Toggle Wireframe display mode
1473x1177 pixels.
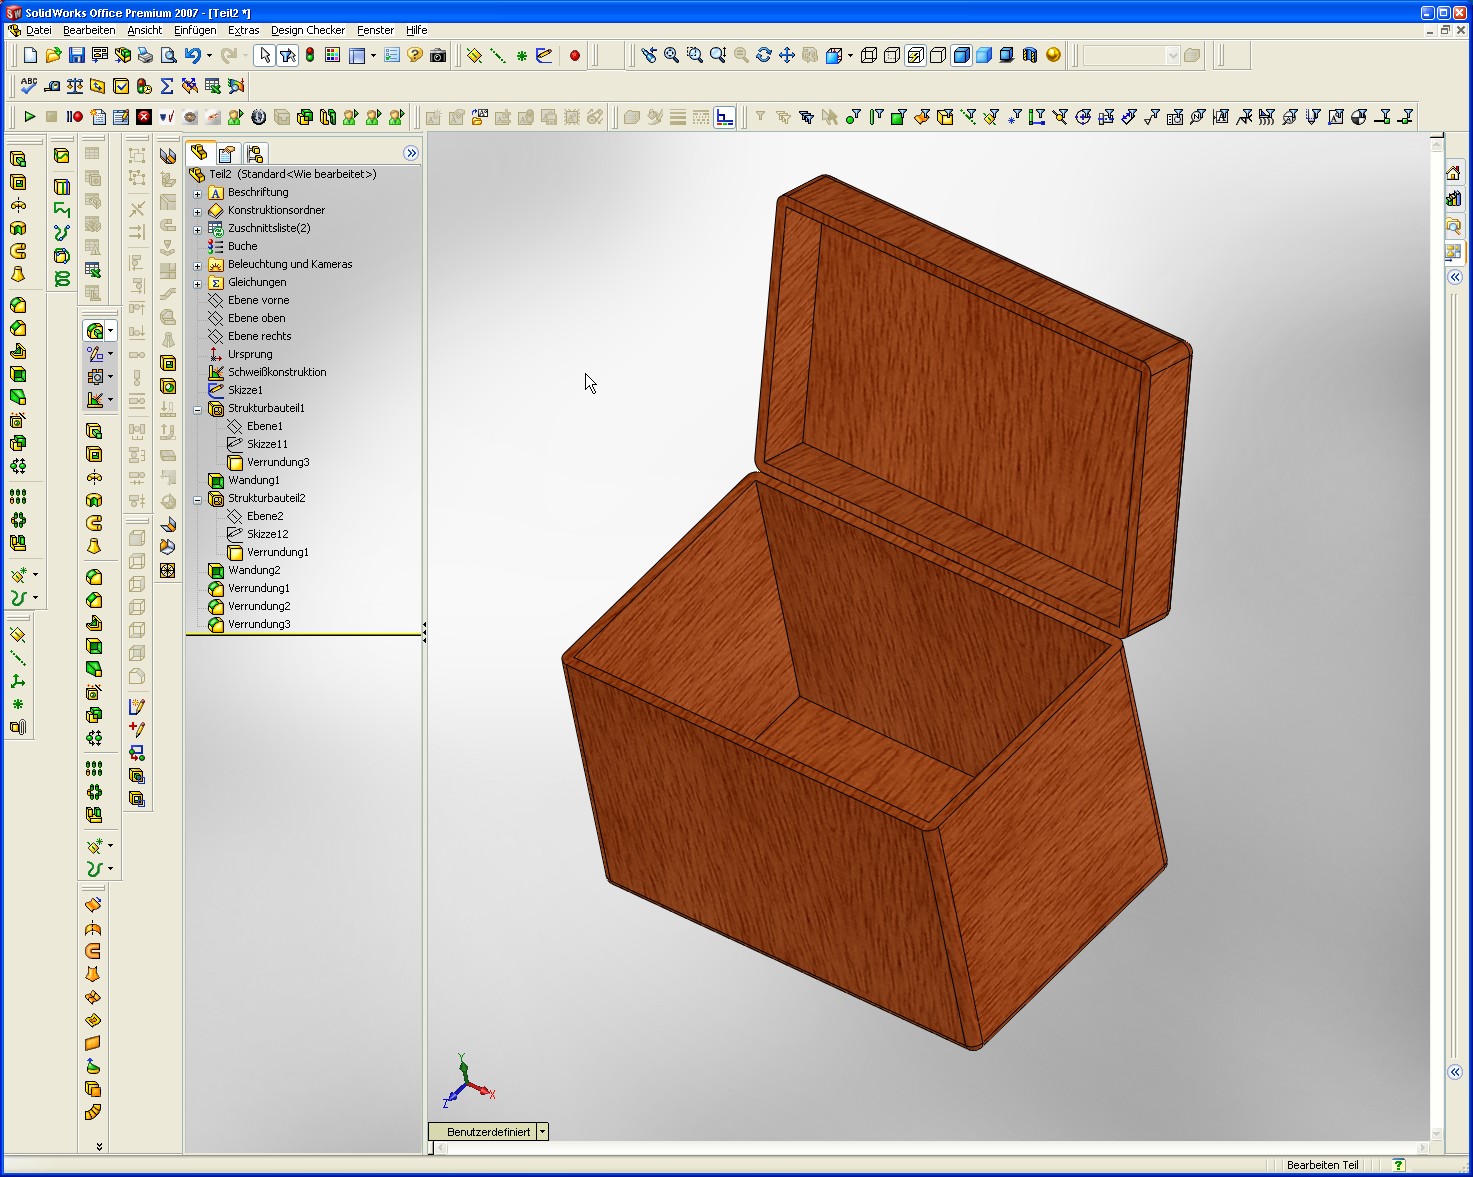click(x=869, y=56)
